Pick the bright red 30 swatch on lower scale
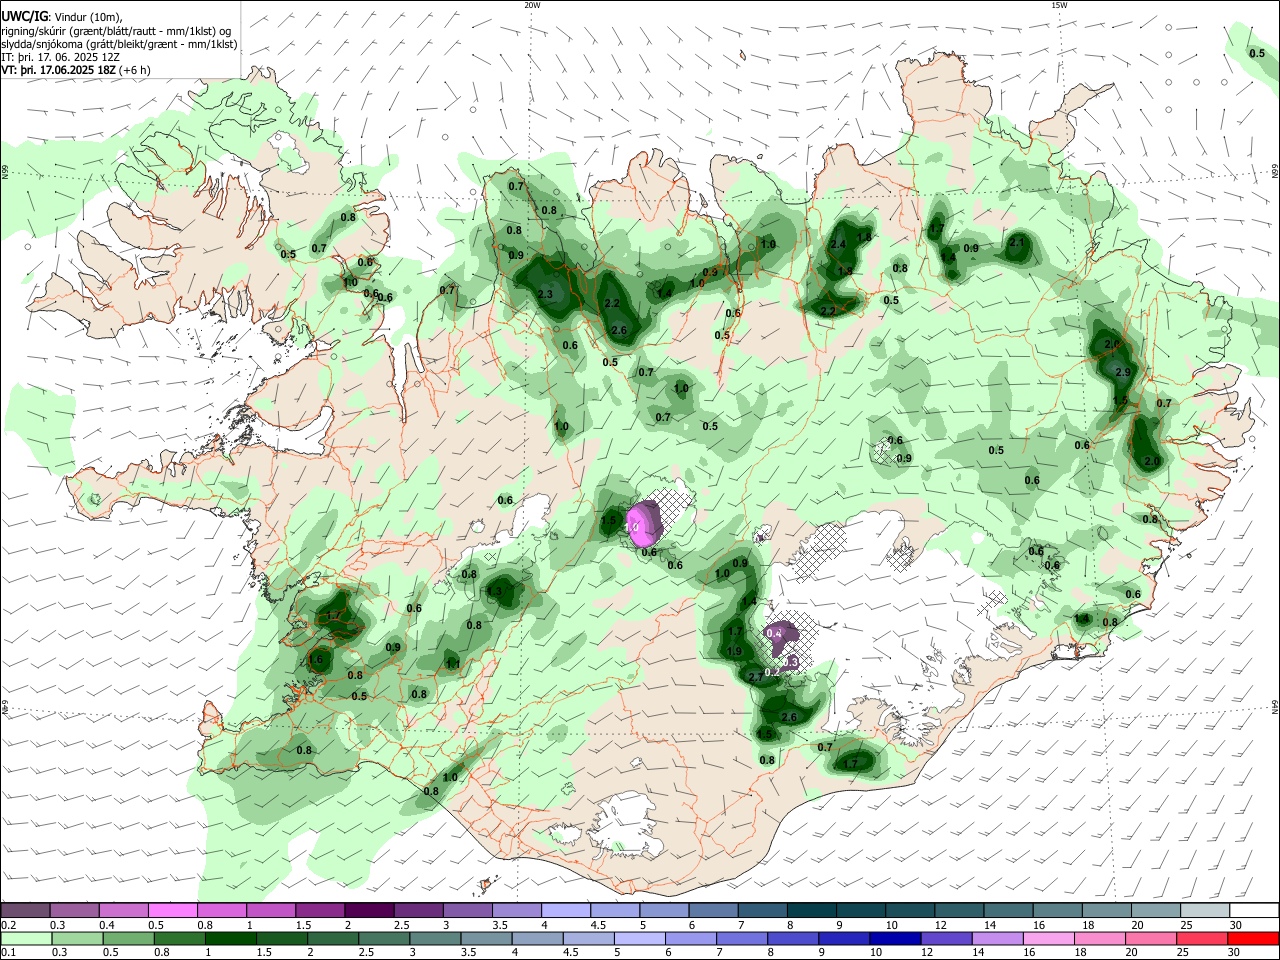 click(1253, 938)
